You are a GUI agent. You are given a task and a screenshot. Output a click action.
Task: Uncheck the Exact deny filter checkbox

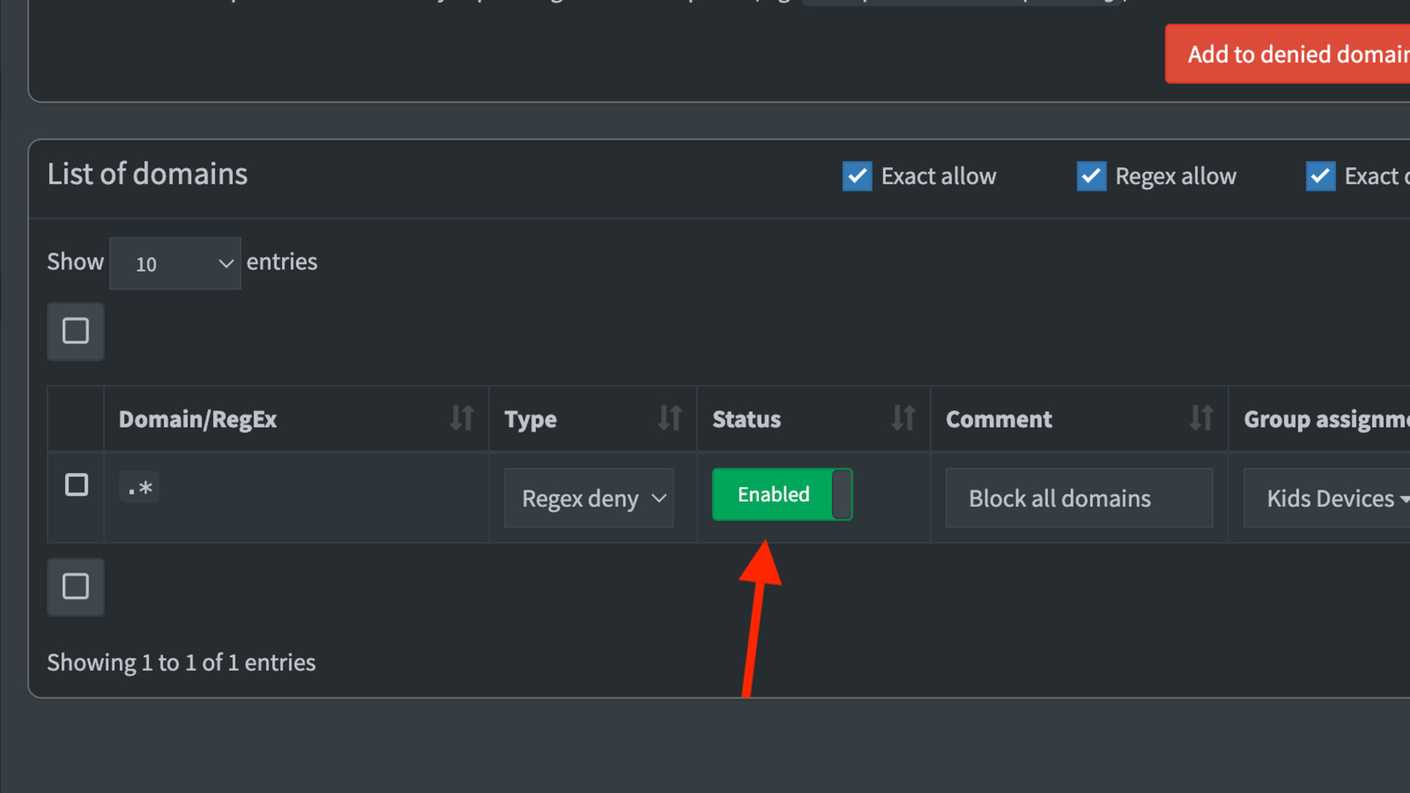(1320, 176)
